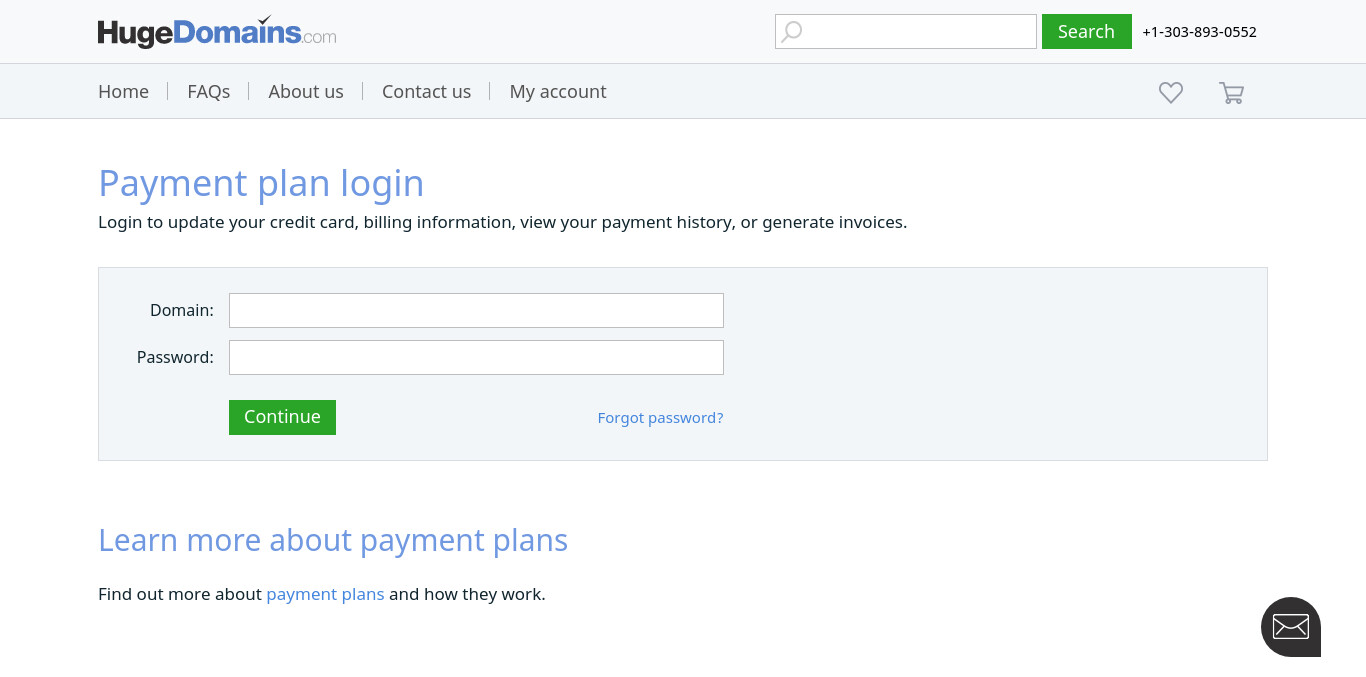Follow the Forgot password? link
The width and height of the screenshot is (1366, 677).
(x=660, y=418)
